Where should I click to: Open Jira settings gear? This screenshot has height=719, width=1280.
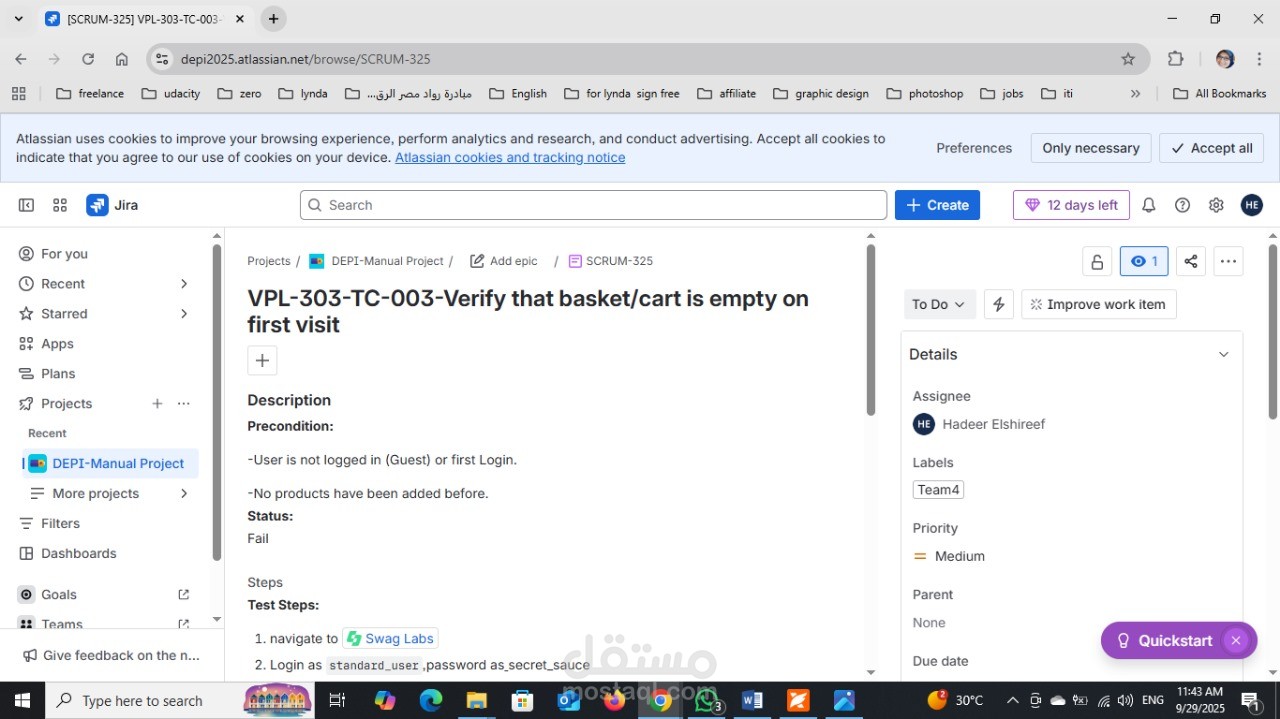(1216, 205)
